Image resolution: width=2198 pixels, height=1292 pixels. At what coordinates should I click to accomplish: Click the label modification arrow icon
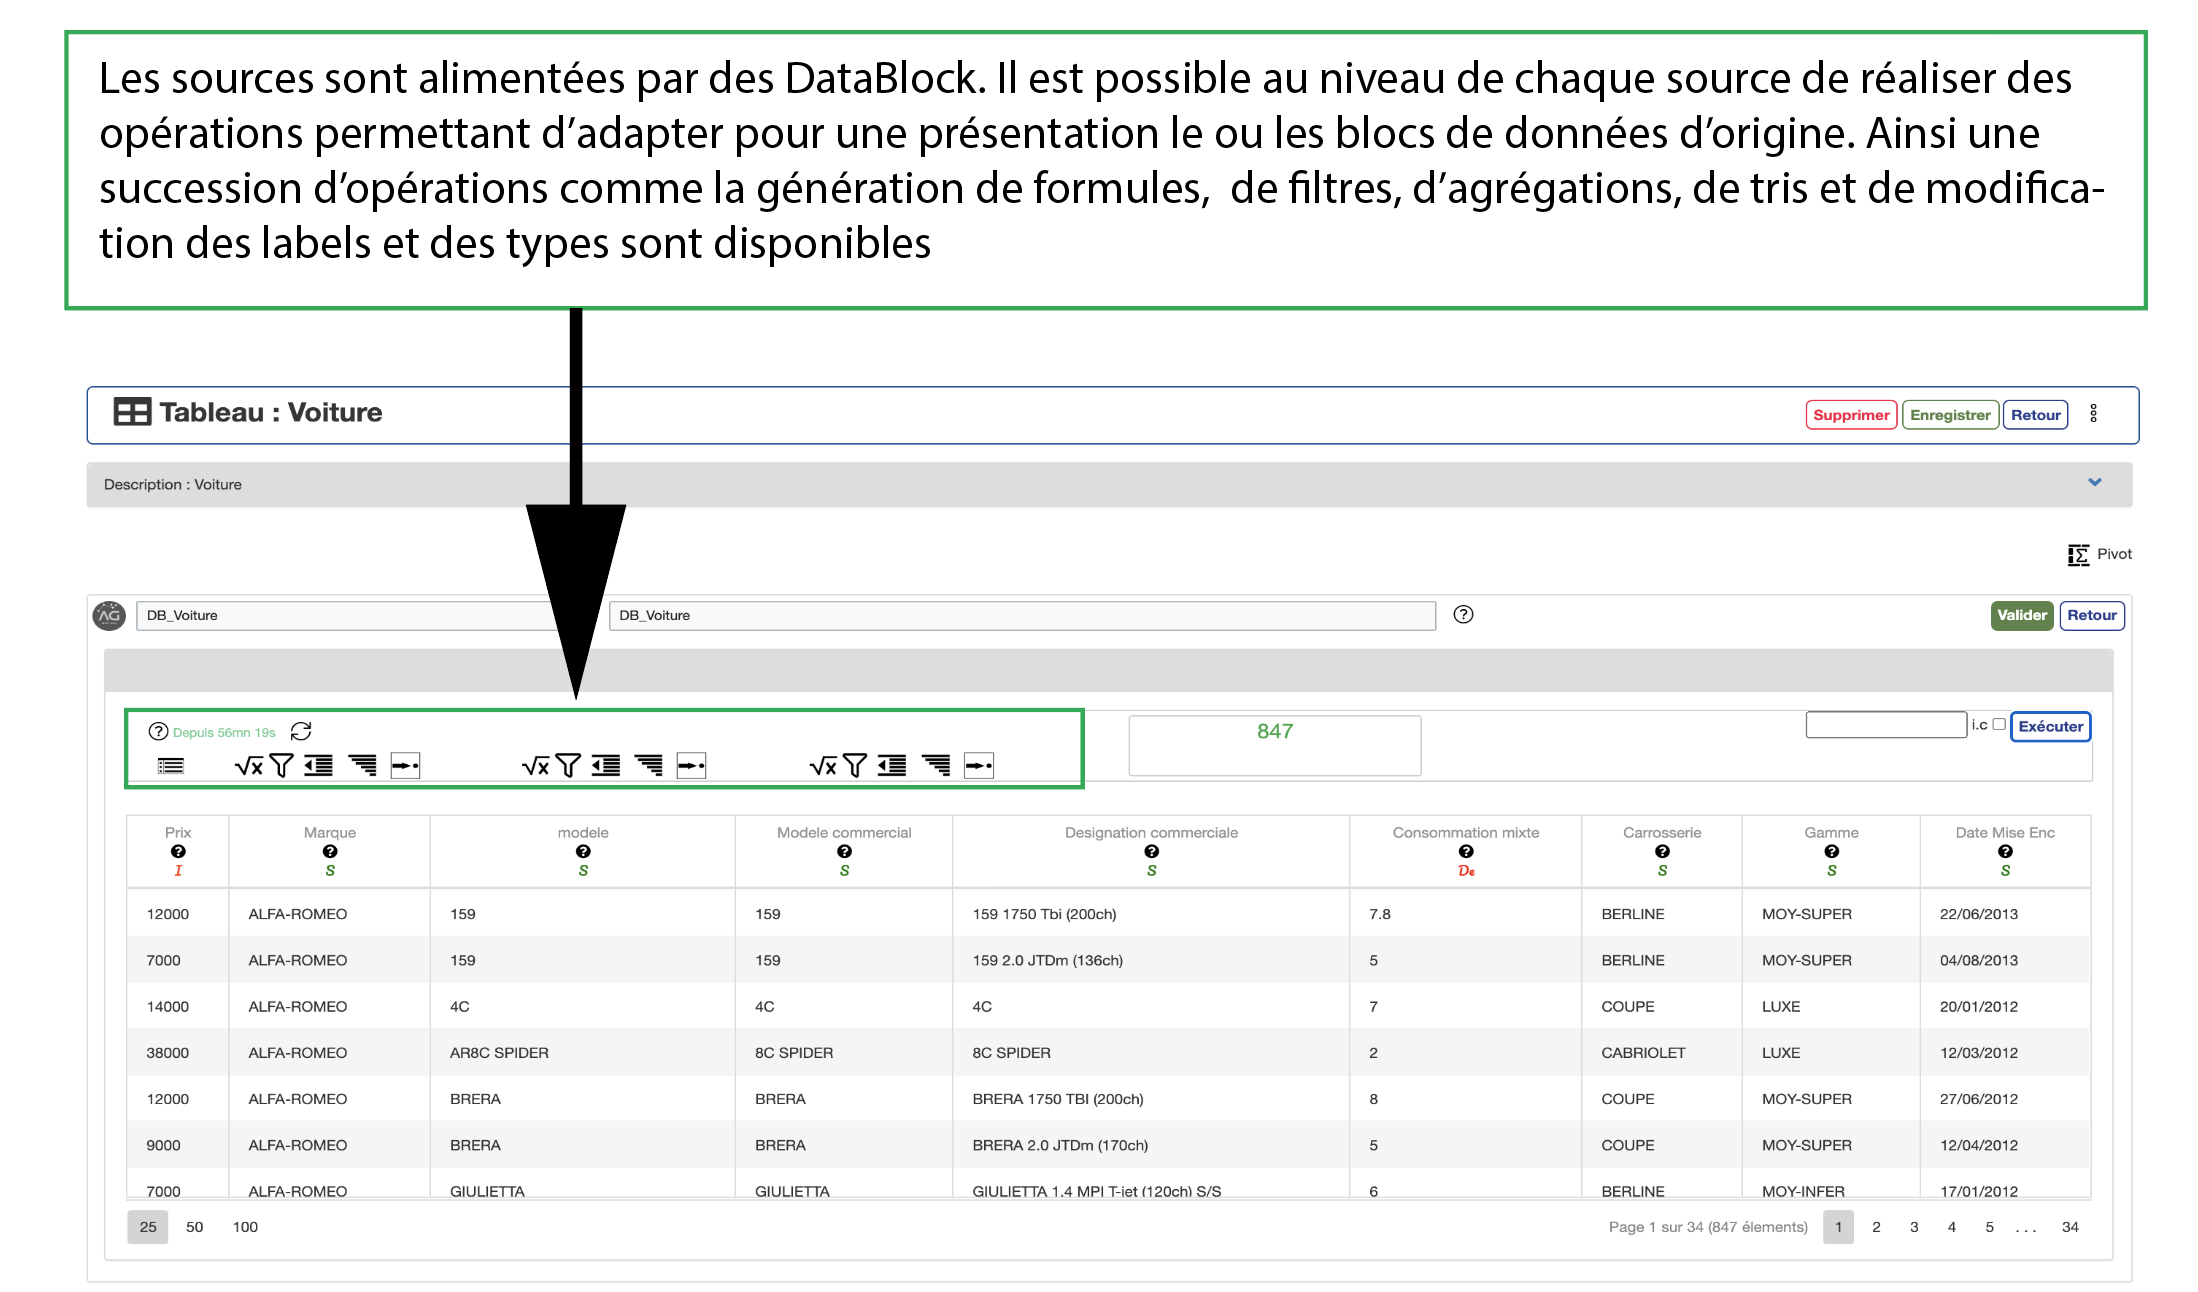coord(405,766)
